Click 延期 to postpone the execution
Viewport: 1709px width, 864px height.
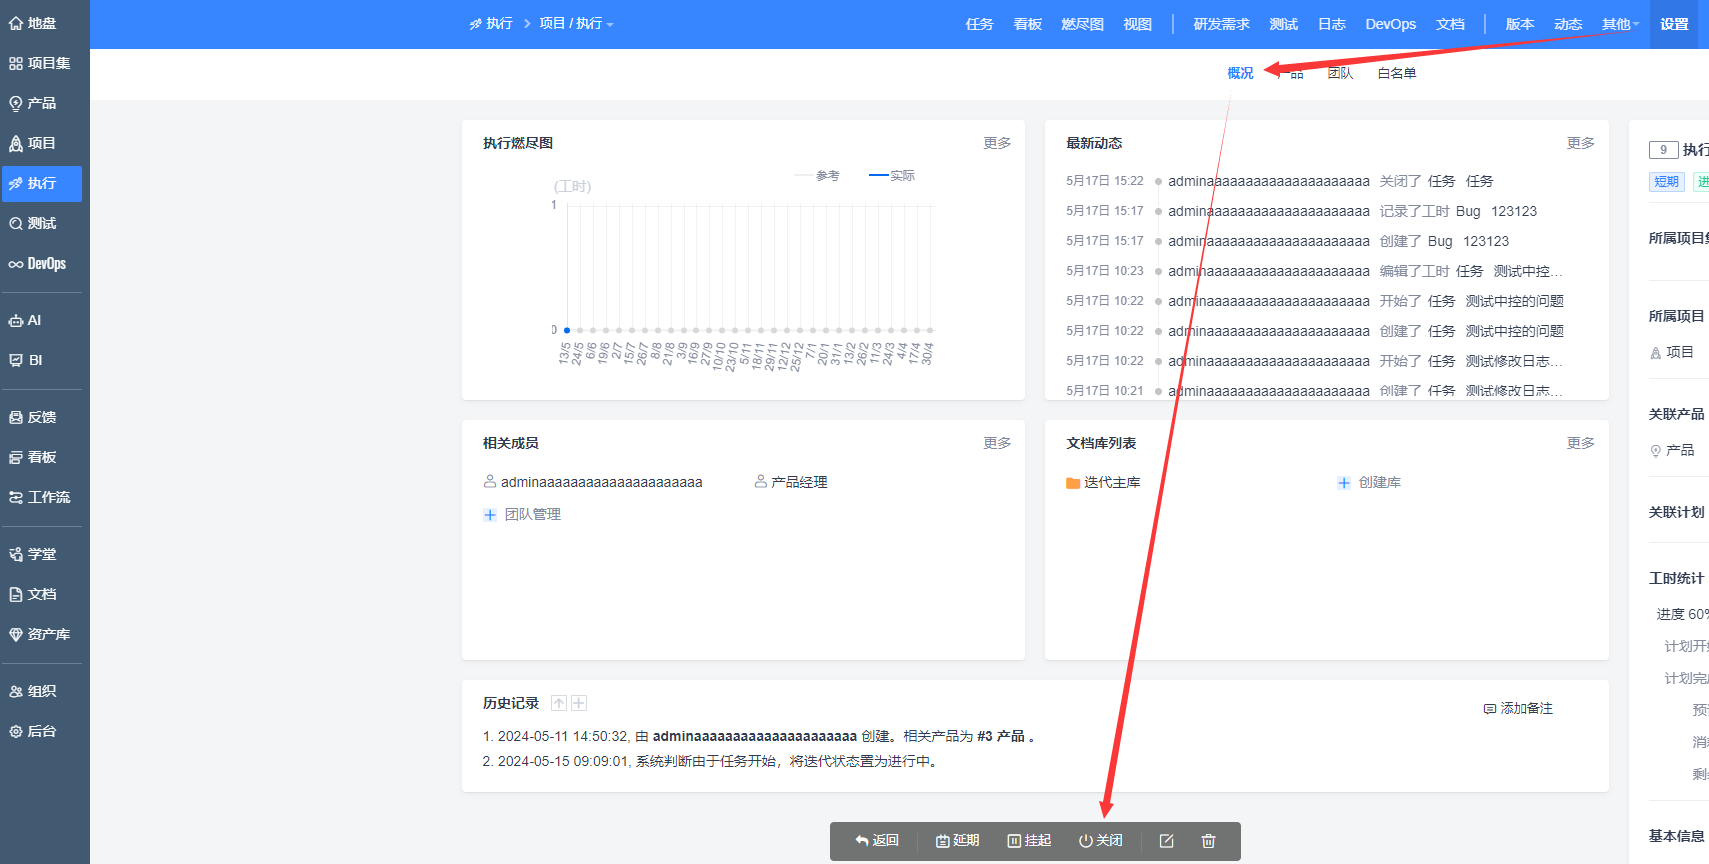click(x=957, y=841)
